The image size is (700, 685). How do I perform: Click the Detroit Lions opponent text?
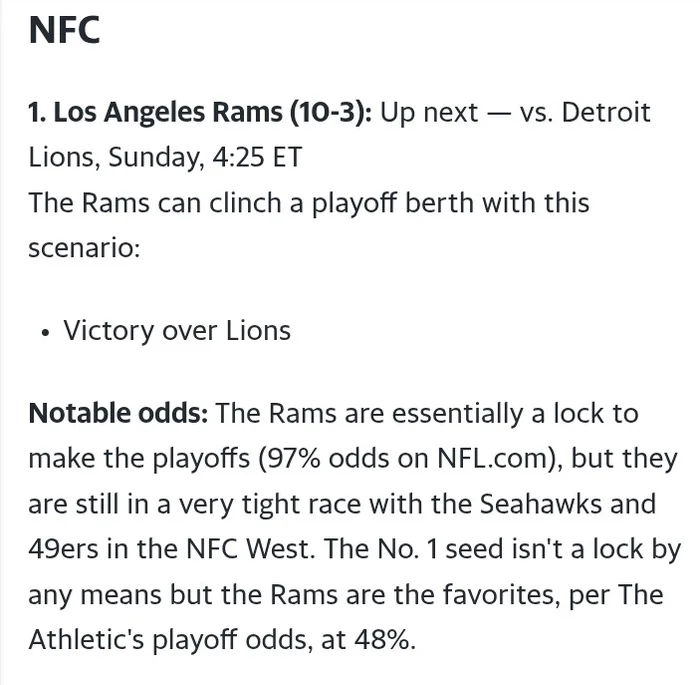point(606,112)
